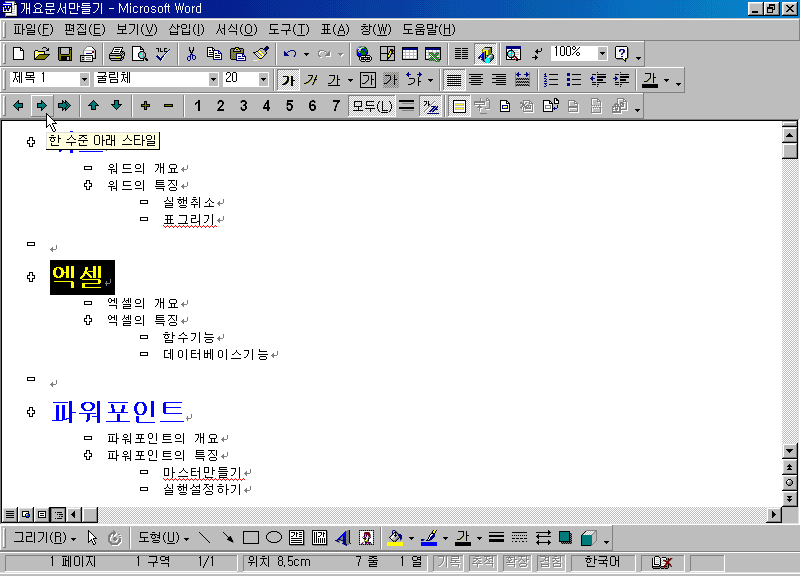Open the font dropdown showing 굴림체

[213, 79]
